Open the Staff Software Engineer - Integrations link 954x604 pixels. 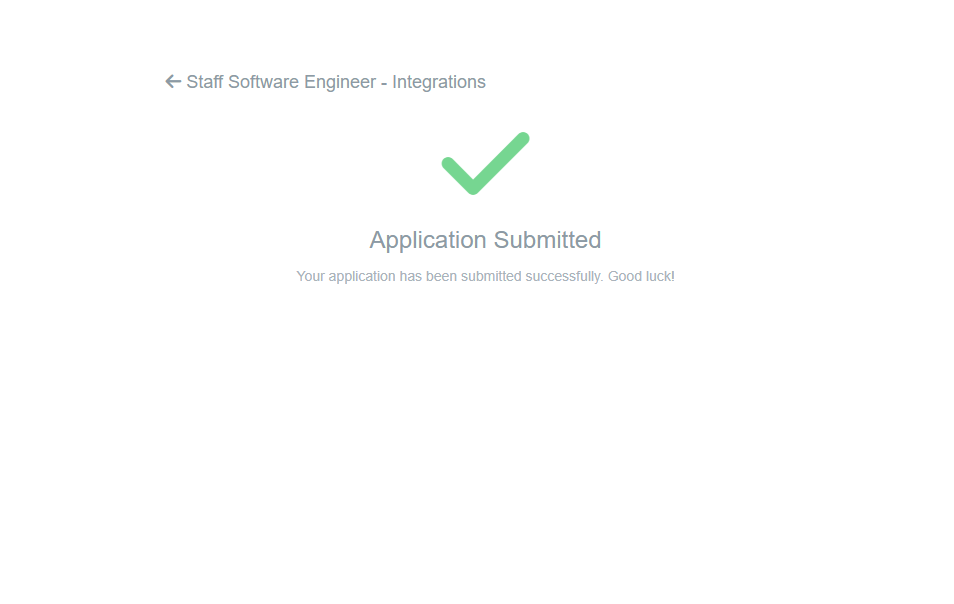336,82
